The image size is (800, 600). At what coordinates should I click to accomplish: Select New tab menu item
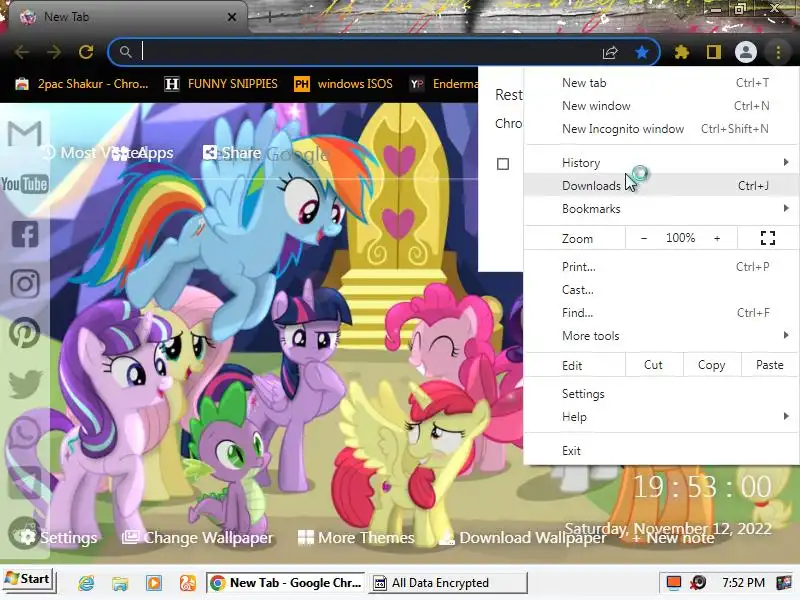pos(661,83)
